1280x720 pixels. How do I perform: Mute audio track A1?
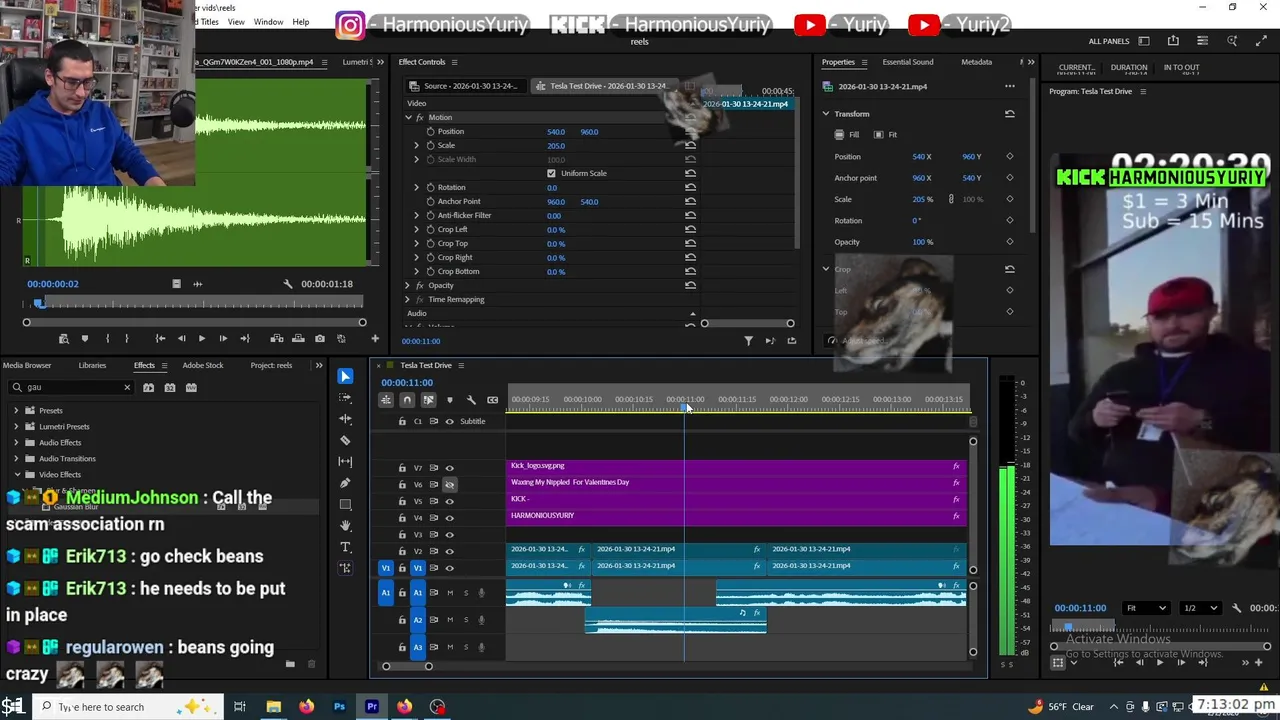(450, 593)
